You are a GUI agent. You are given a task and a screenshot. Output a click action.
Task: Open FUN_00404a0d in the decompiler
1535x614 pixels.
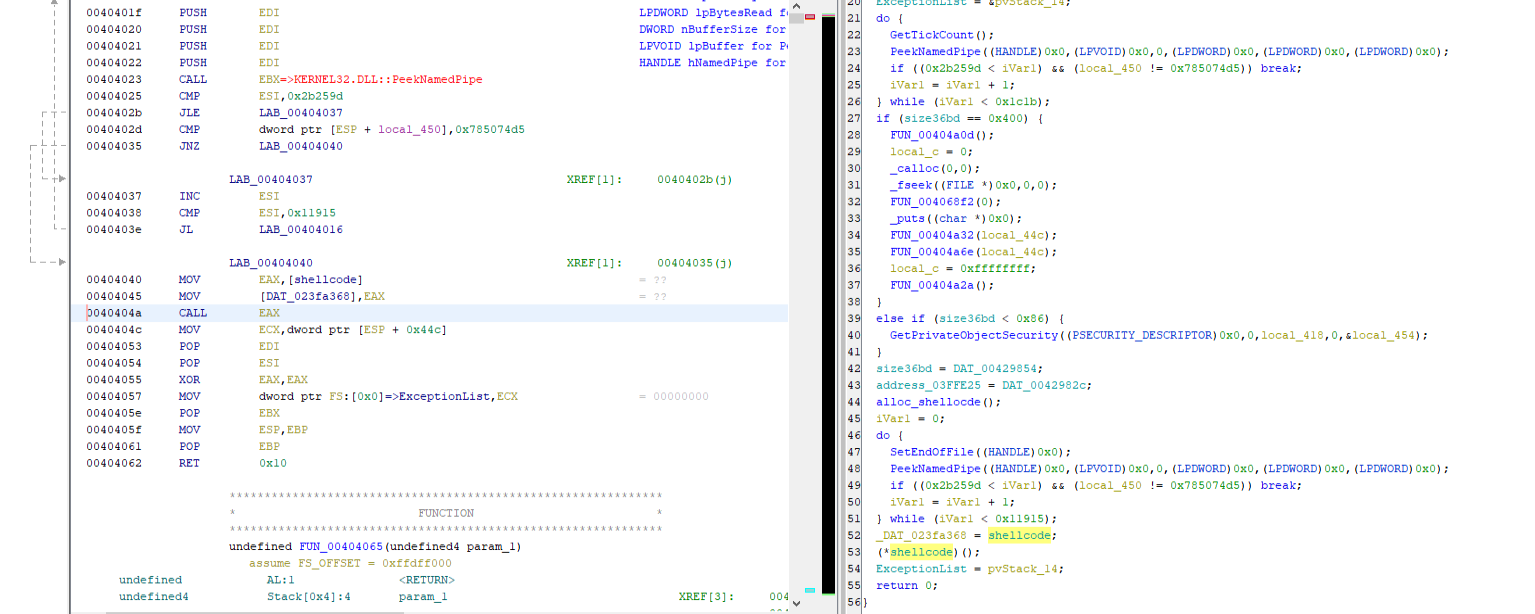pyautogui.click(x=934, y=135)
